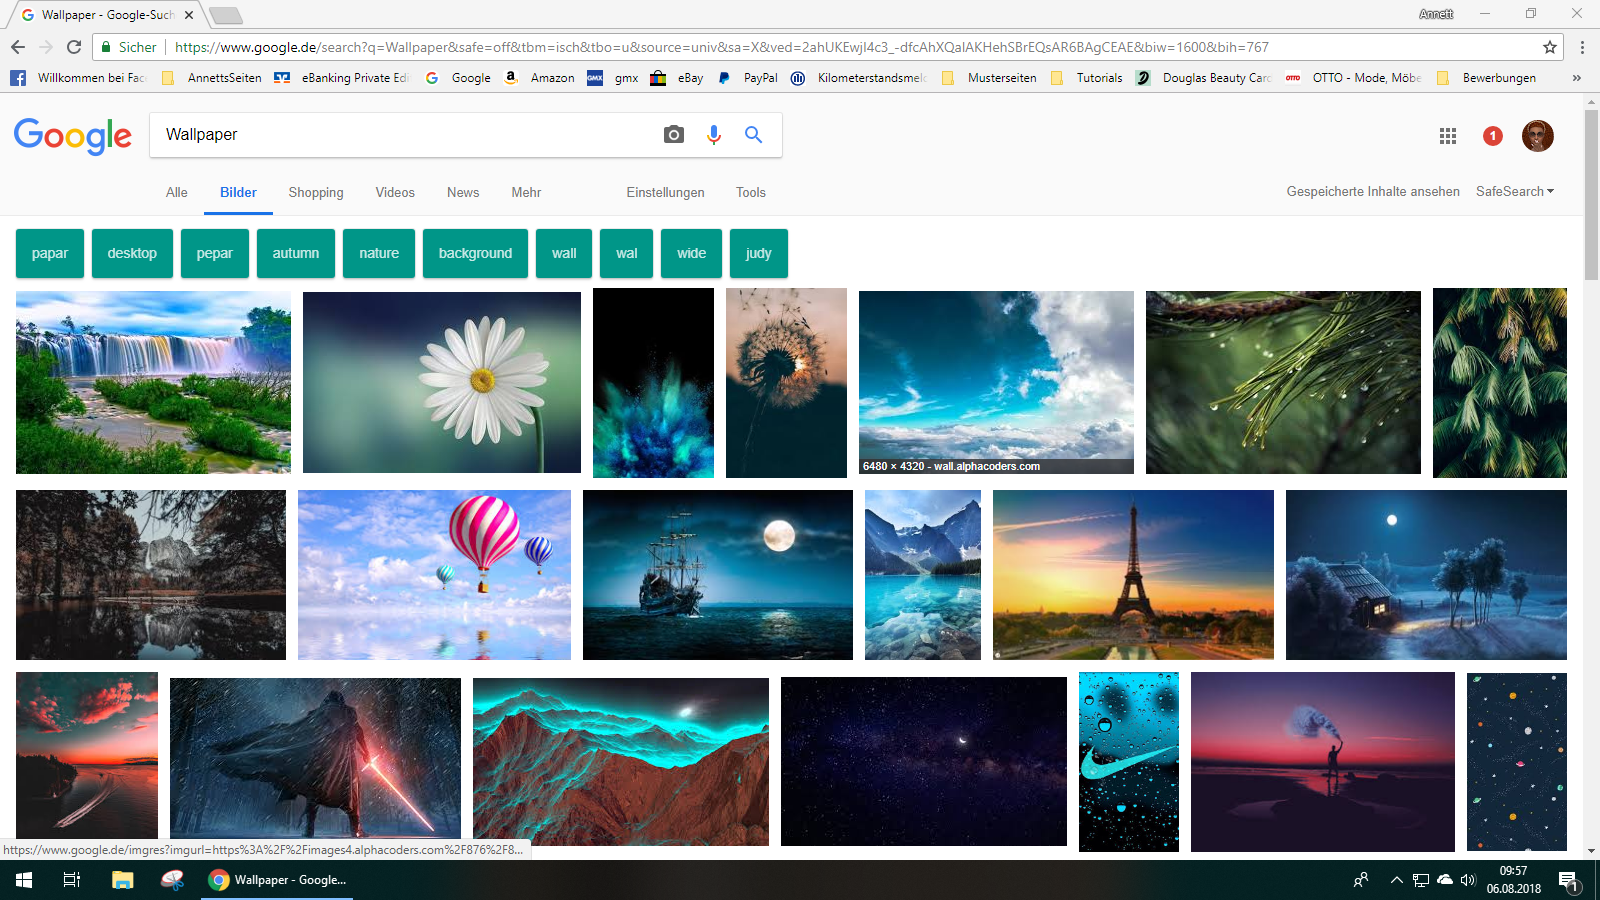Open the Eiffel Tower sunset image
This screenshot has height=900, width=1600.
coord(1133,575)
